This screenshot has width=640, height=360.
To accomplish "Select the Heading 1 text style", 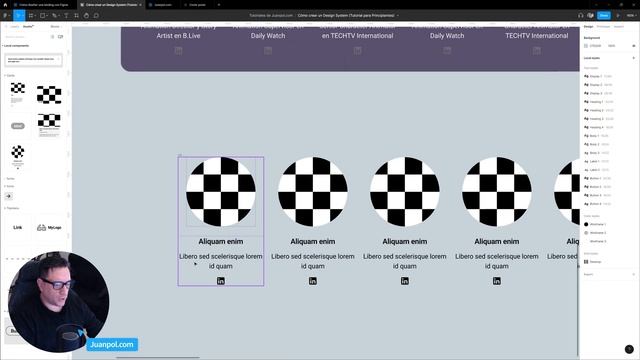I will 599,102.
